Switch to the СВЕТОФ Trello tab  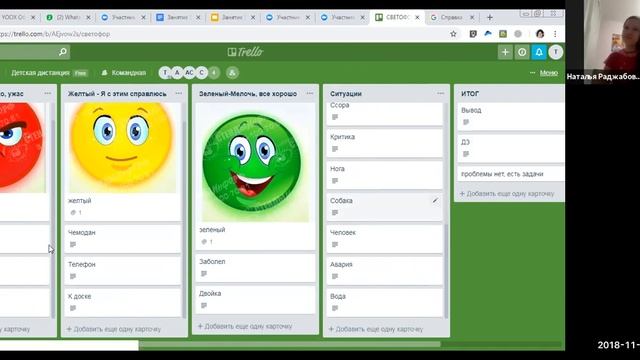coord(397,17)
